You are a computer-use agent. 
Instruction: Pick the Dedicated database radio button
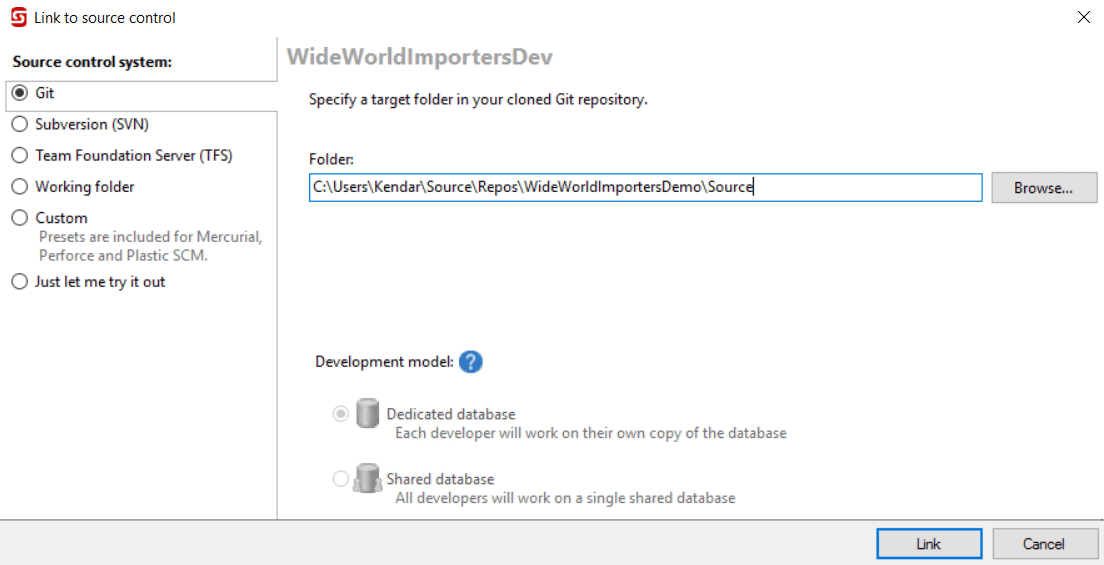341,414
